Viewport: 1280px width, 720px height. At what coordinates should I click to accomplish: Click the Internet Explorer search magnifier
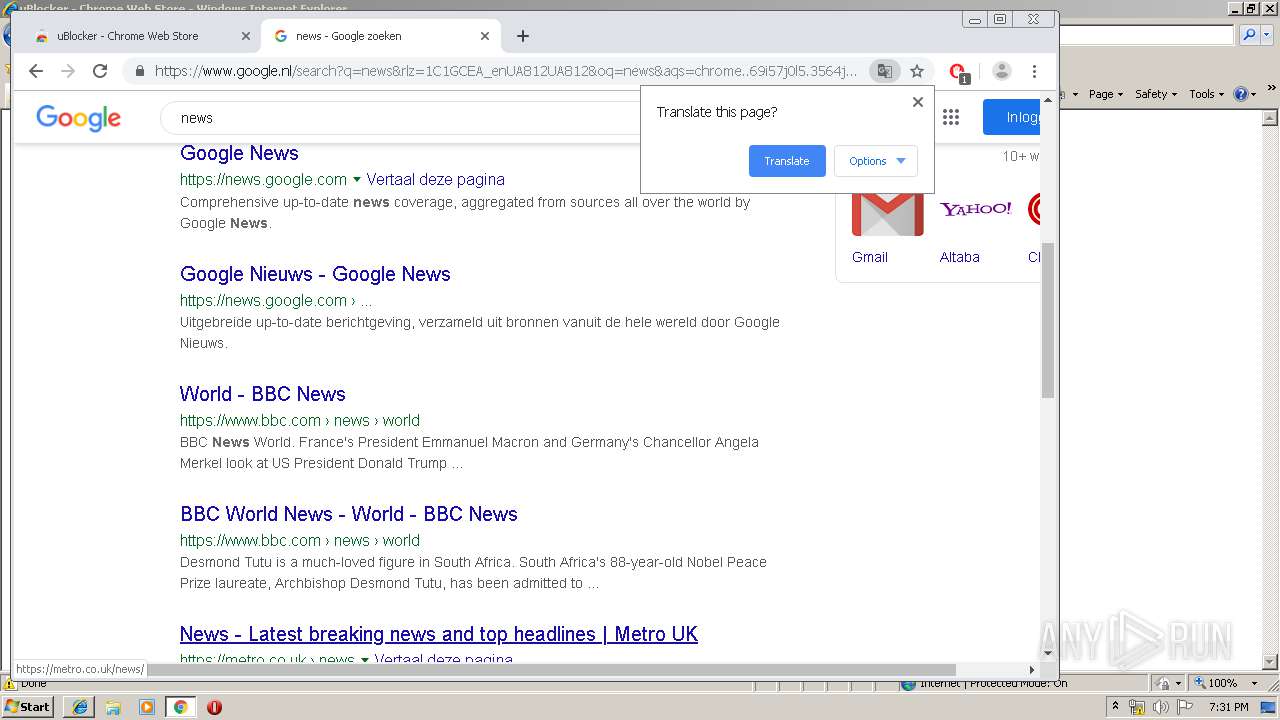click(x=1247, y=35)
